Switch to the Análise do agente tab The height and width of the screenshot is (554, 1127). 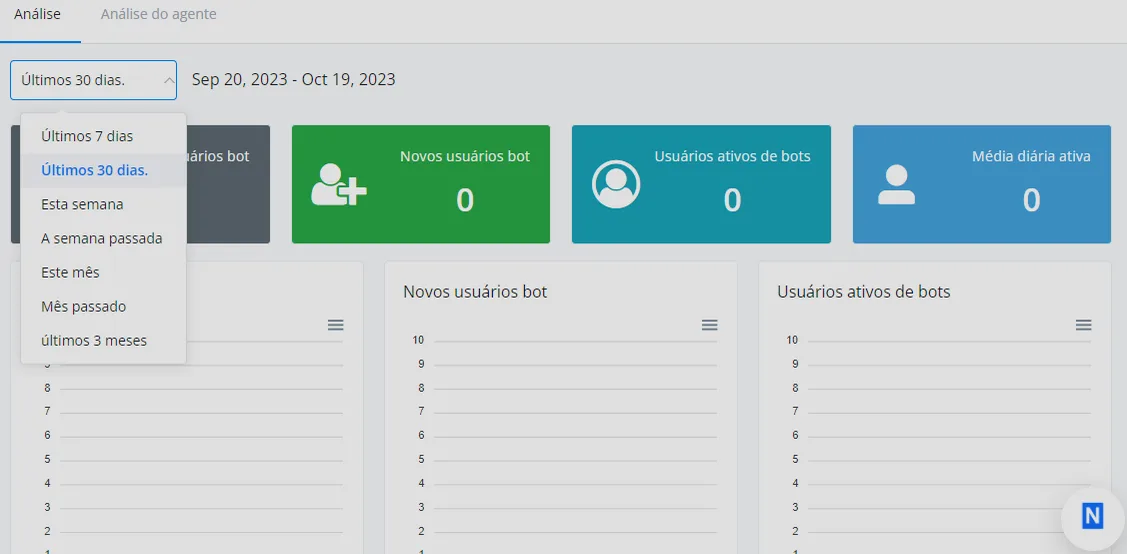tap(159, 14)
